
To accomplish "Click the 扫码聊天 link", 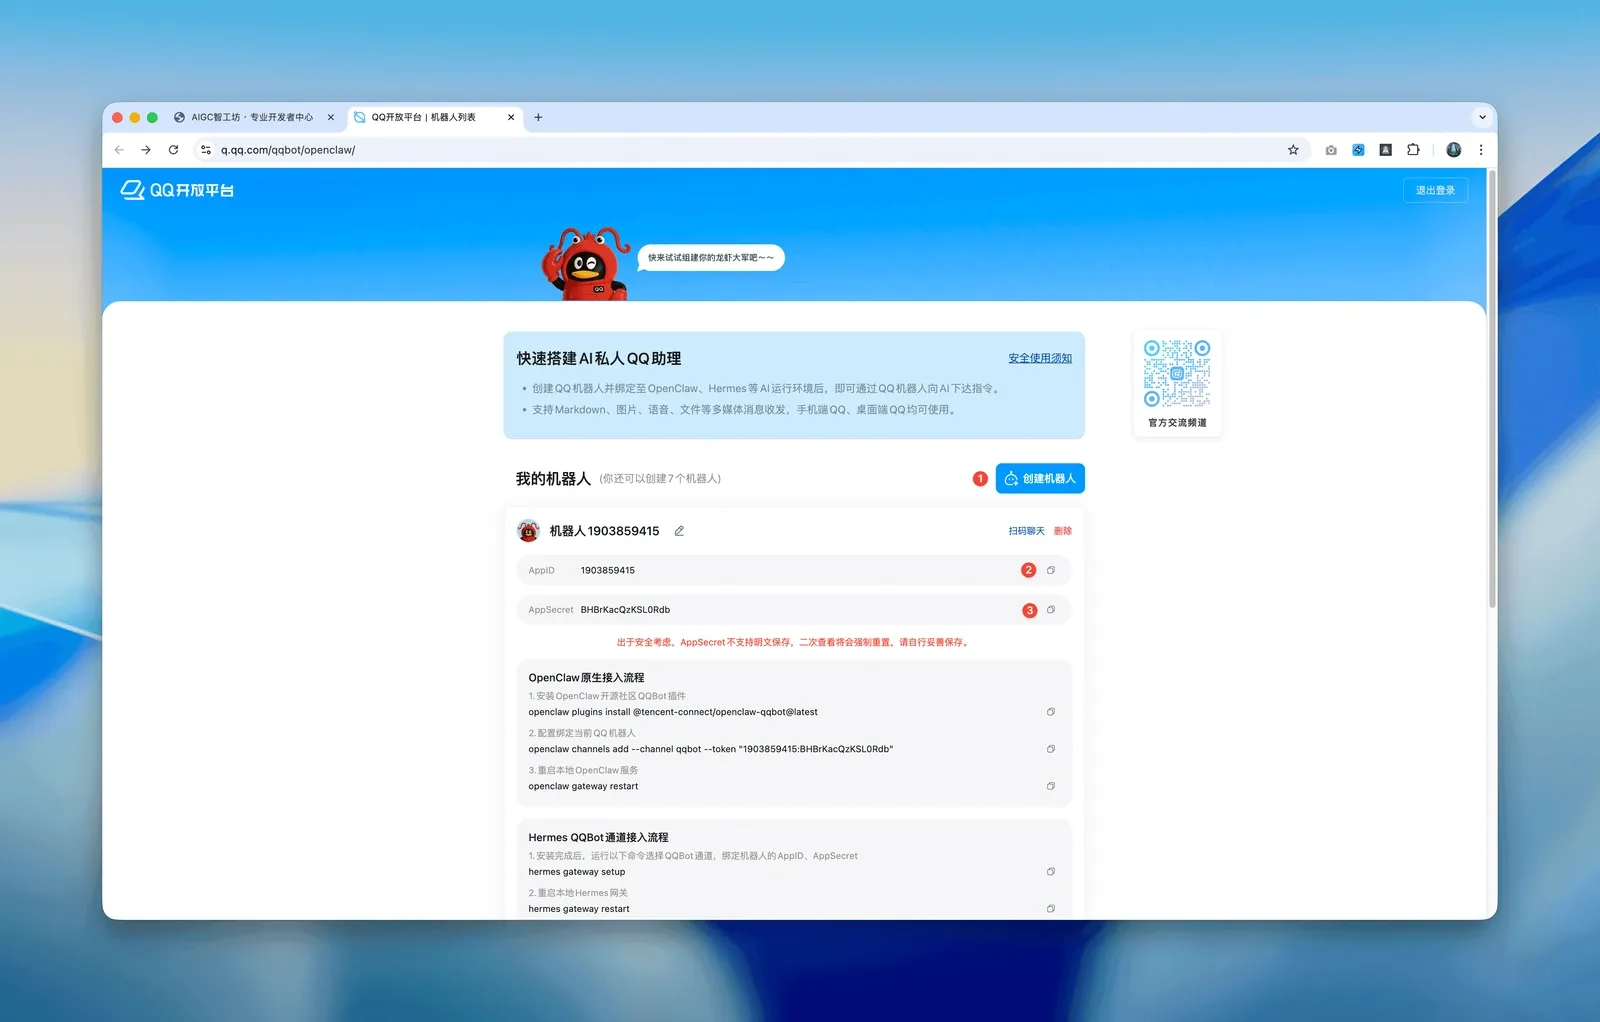I will click(1026, 531).
